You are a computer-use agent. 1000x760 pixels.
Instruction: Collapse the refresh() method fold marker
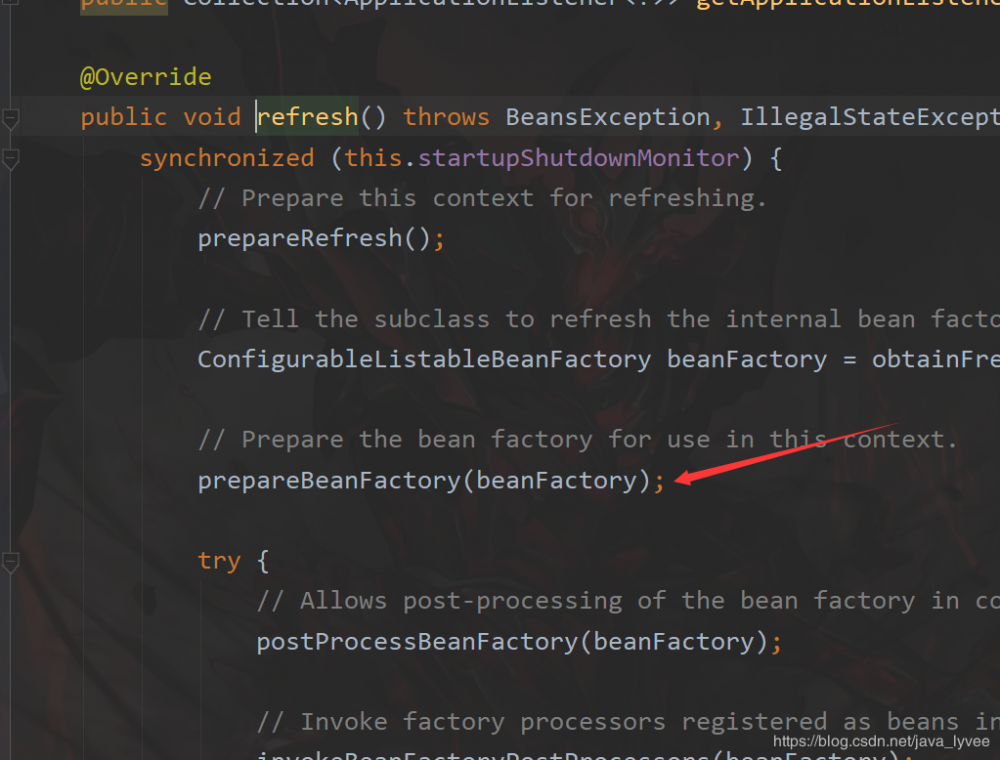[10, 119]
